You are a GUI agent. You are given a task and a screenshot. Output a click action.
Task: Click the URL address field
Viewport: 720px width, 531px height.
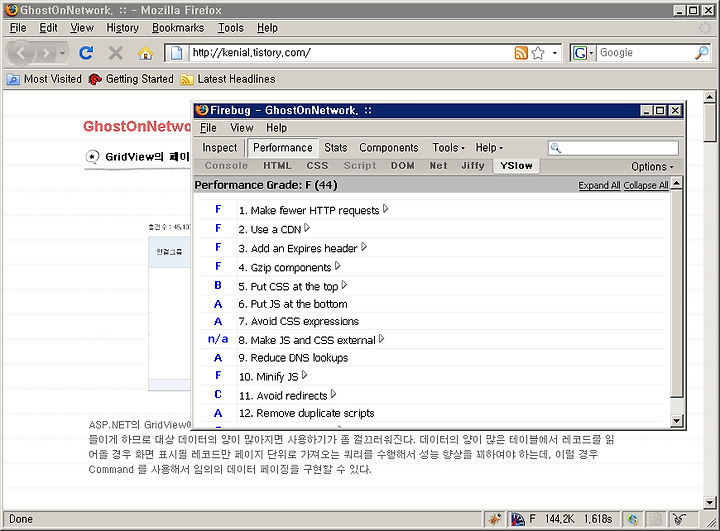pyautogui.click(x=351, y=53)
